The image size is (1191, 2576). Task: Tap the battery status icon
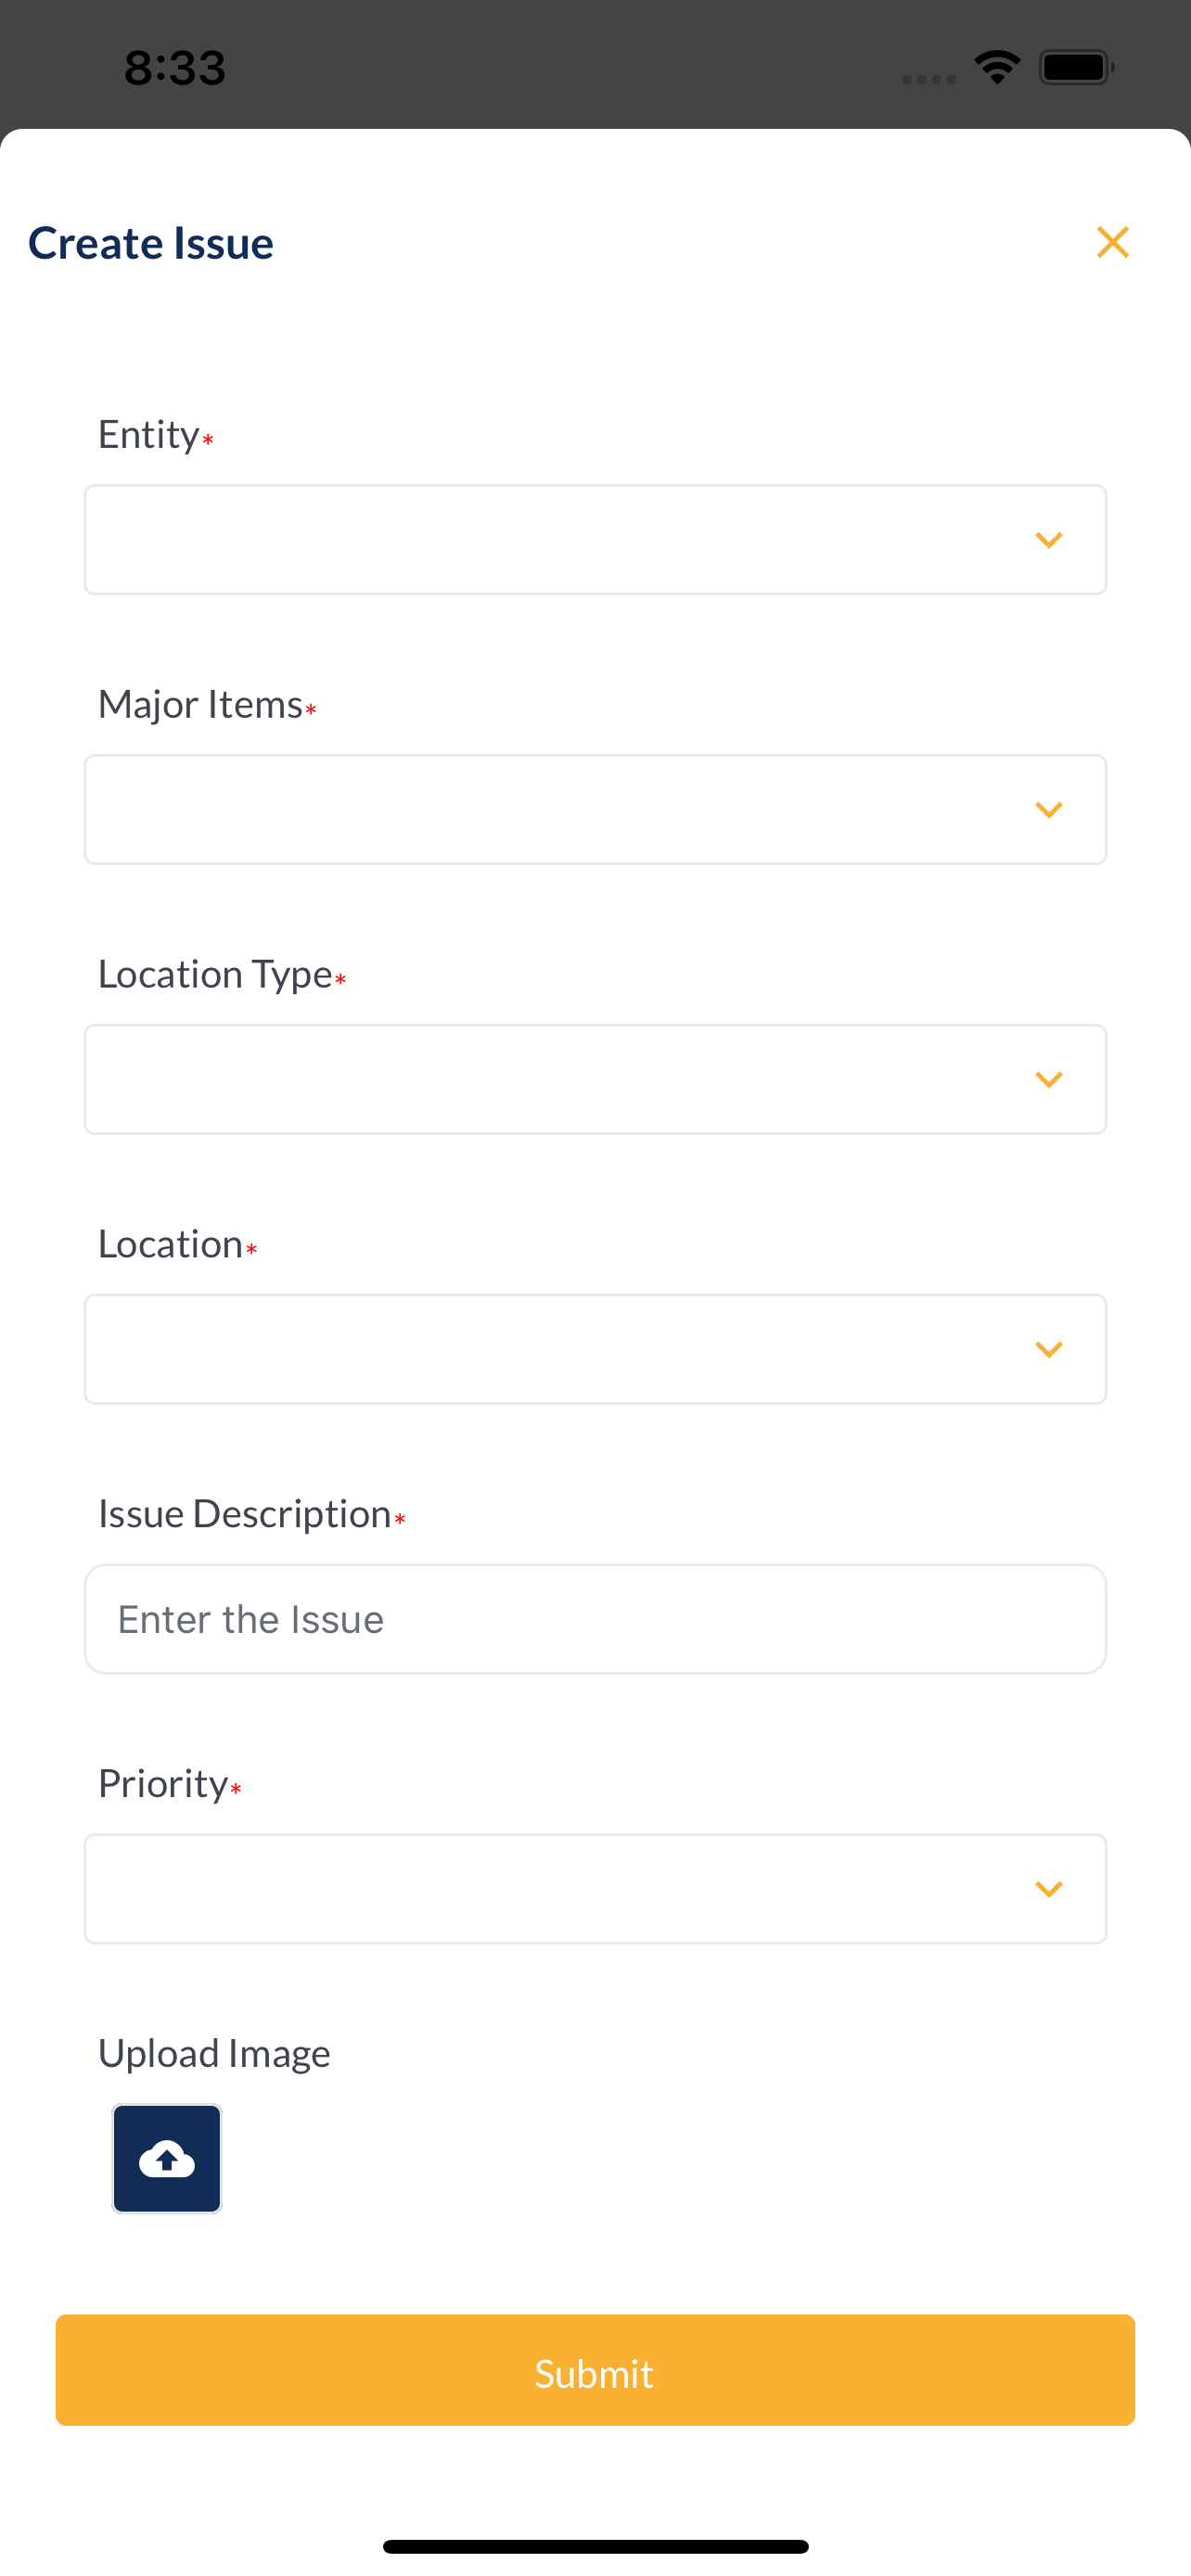(x=1077, y=67)
